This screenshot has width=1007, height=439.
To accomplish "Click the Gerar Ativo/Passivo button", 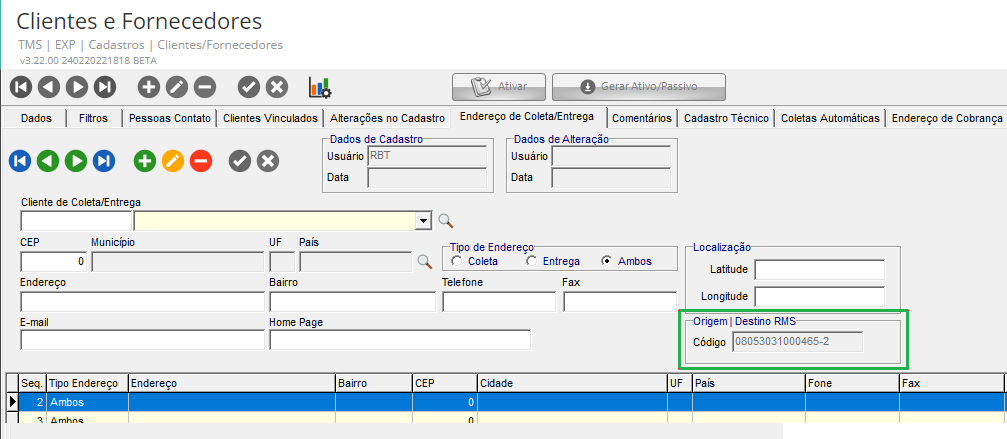I will pos(639,87).
